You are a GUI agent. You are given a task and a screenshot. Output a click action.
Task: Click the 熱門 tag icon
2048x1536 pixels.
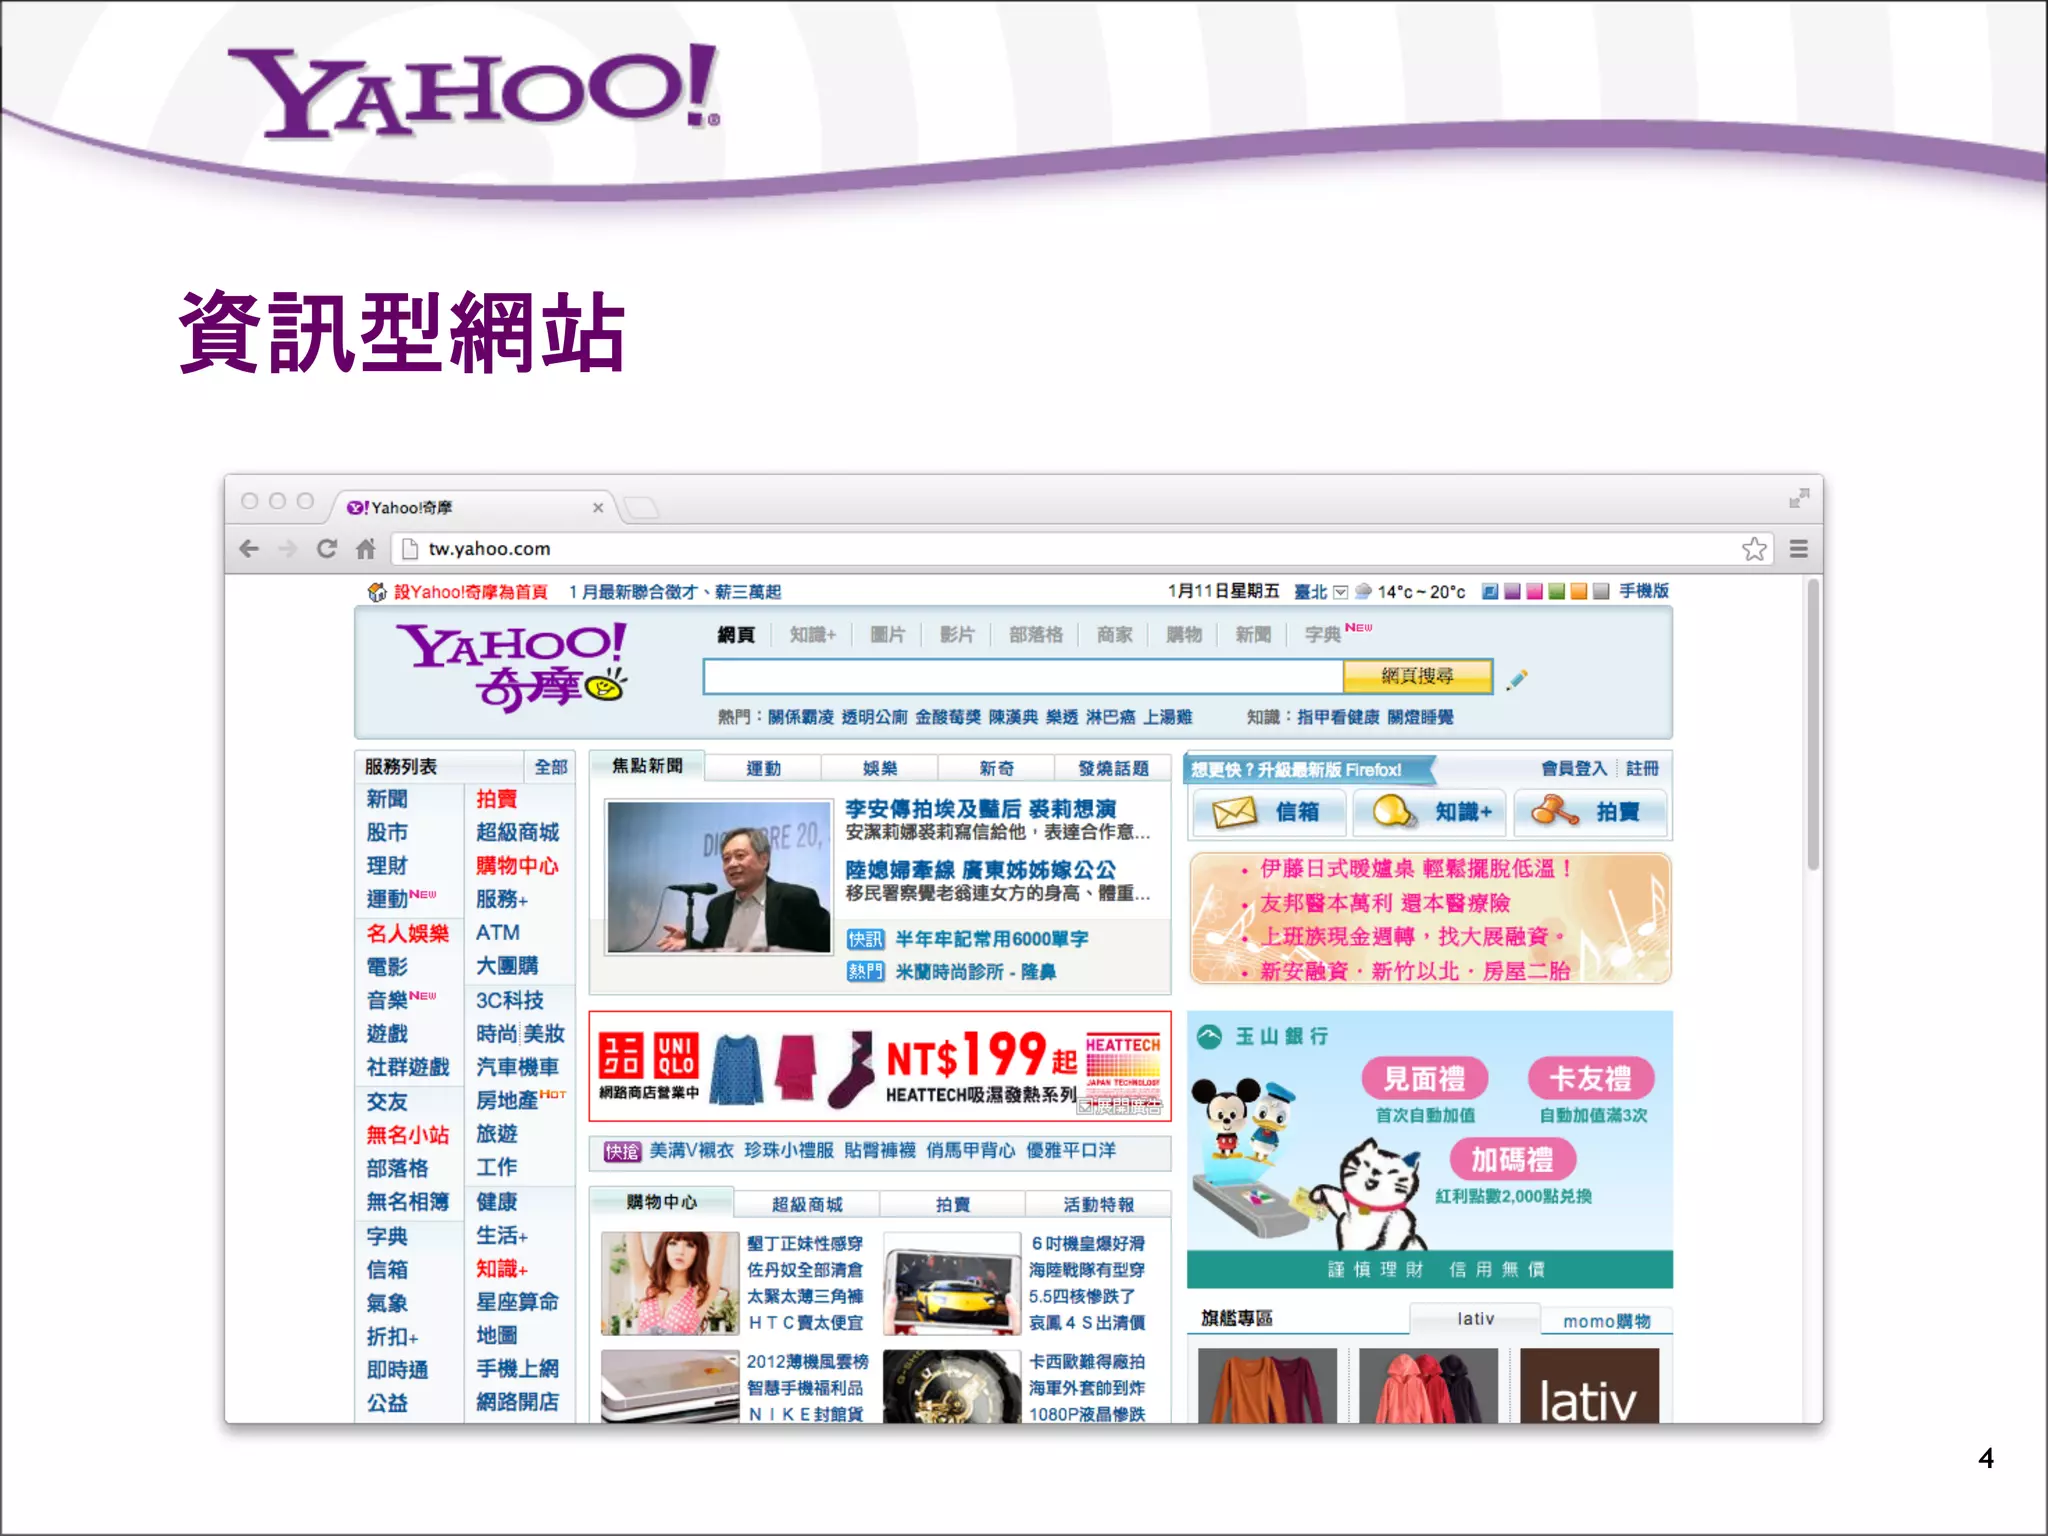[865, 971]
